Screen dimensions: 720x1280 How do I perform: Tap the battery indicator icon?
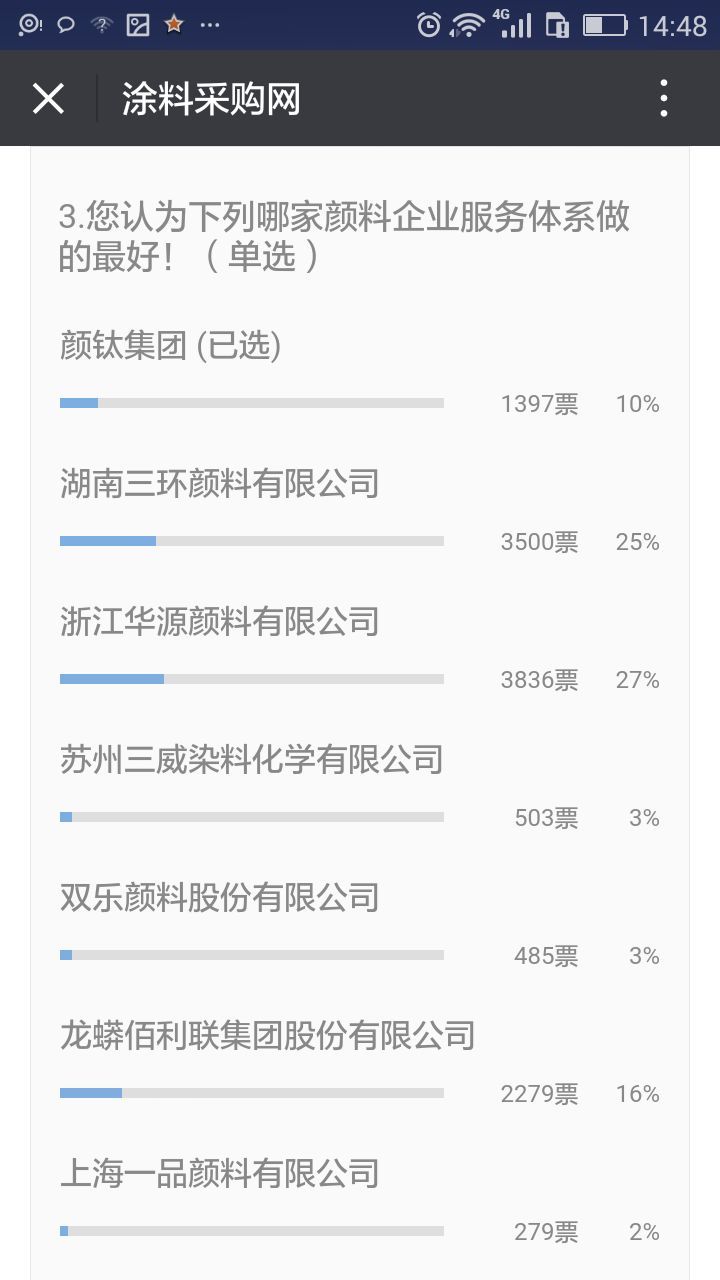605,25
